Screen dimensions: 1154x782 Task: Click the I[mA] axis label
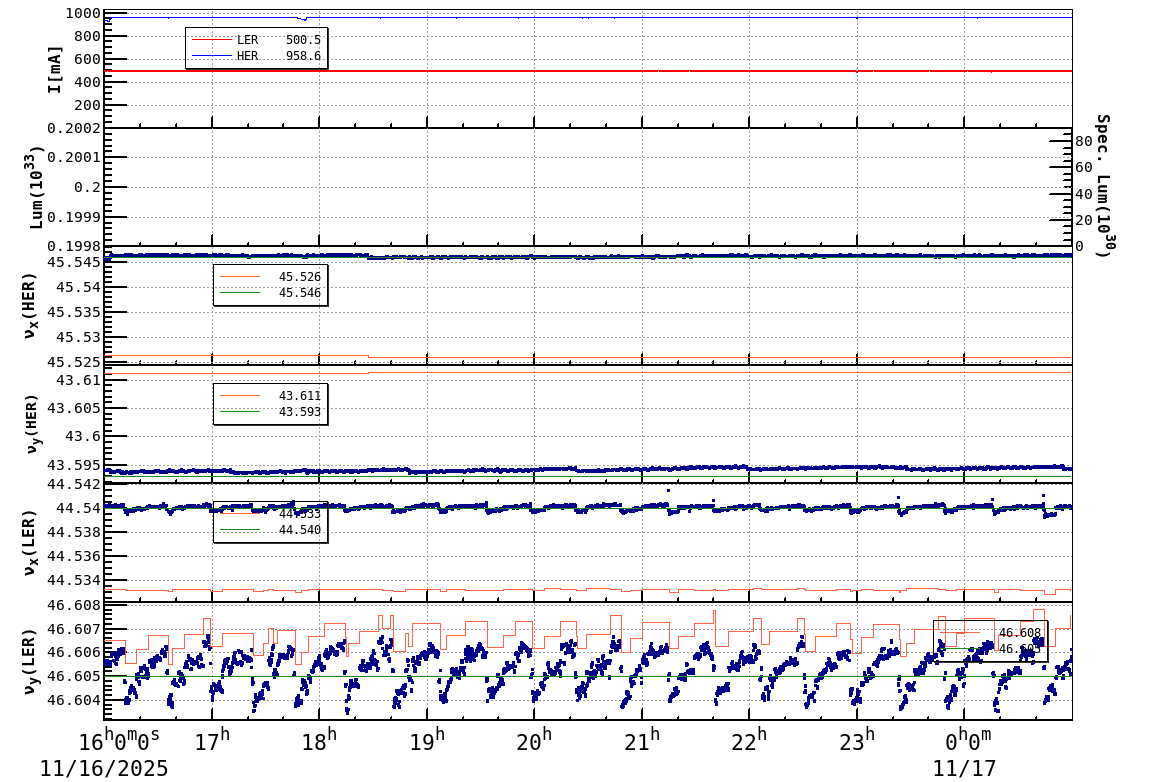point(55,69)
